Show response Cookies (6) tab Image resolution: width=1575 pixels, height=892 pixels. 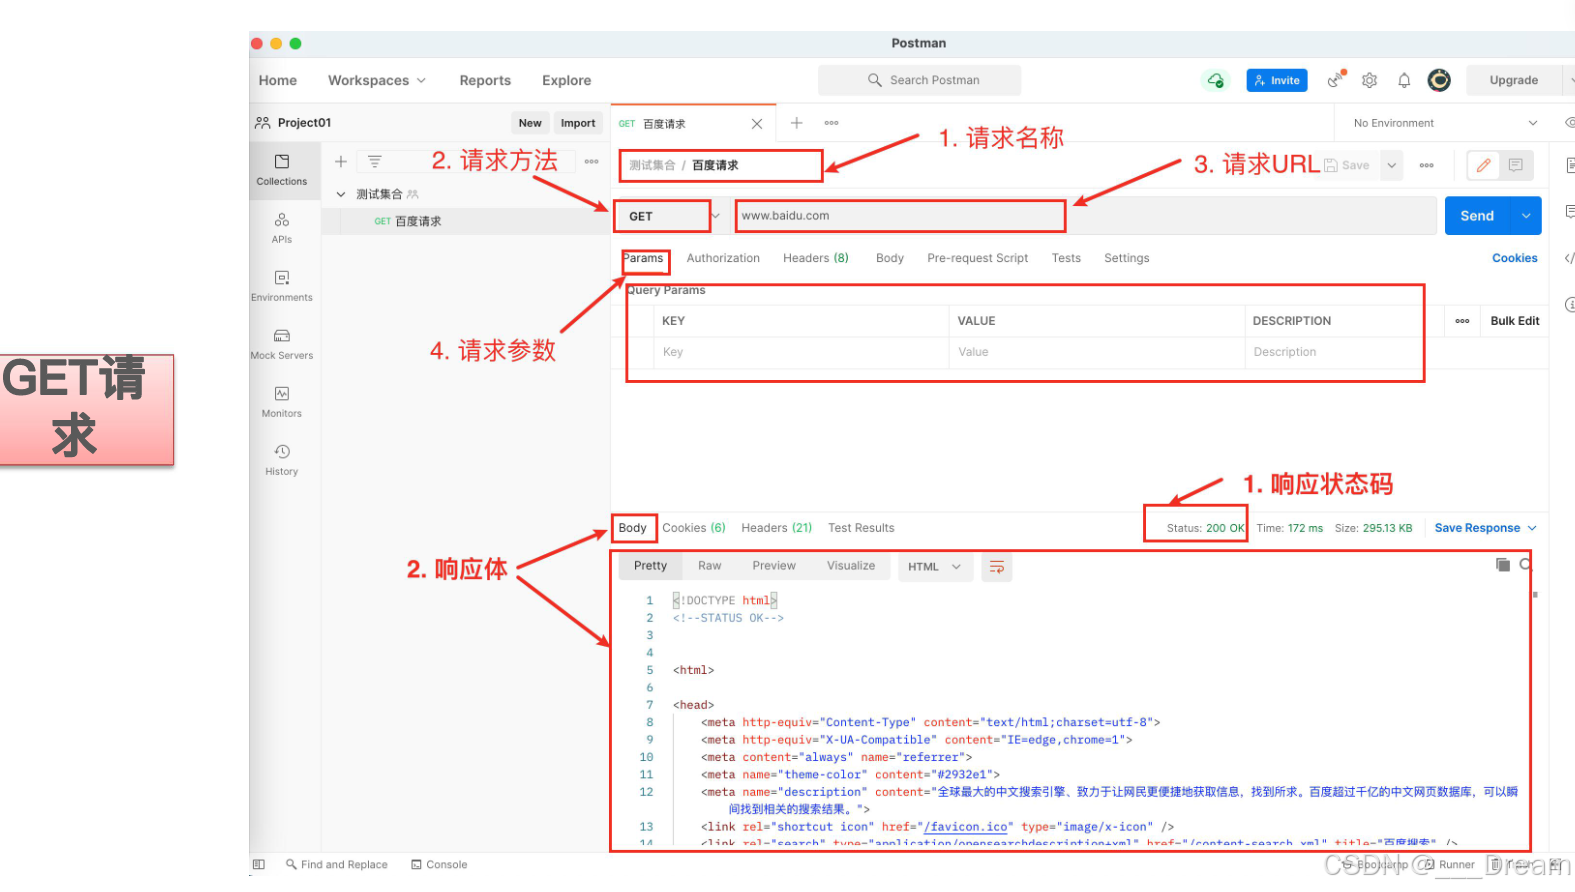(x=694, y=528)
